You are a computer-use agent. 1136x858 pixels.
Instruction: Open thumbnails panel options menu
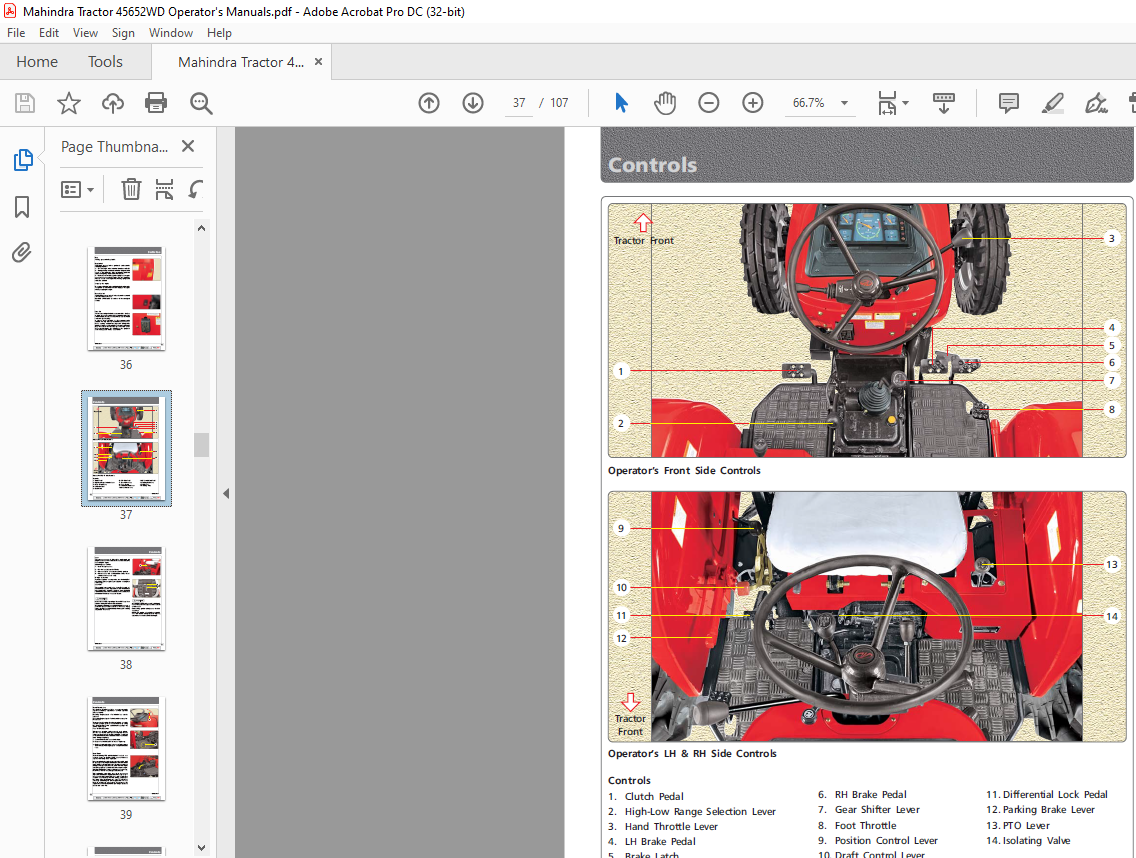pyautogui.click(x=78, y=190)
